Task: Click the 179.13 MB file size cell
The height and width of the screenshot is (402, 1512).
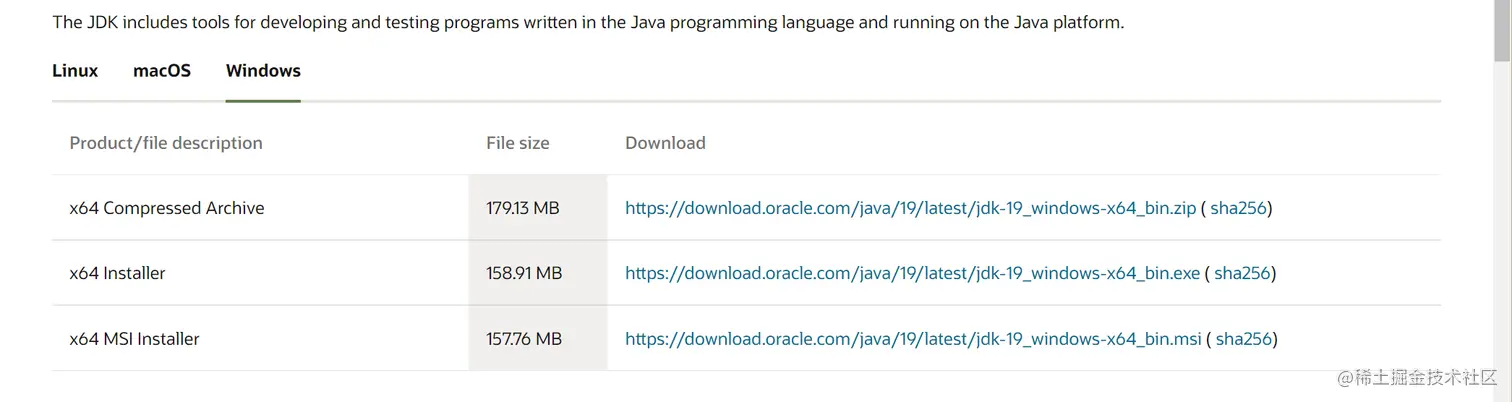Action: click(x=523, y=208)
